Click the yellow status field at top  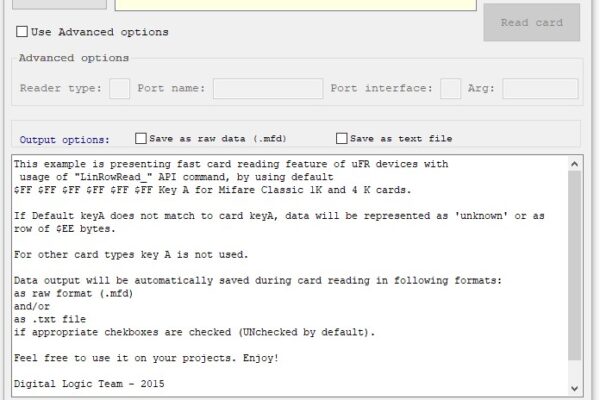(295, 5)
